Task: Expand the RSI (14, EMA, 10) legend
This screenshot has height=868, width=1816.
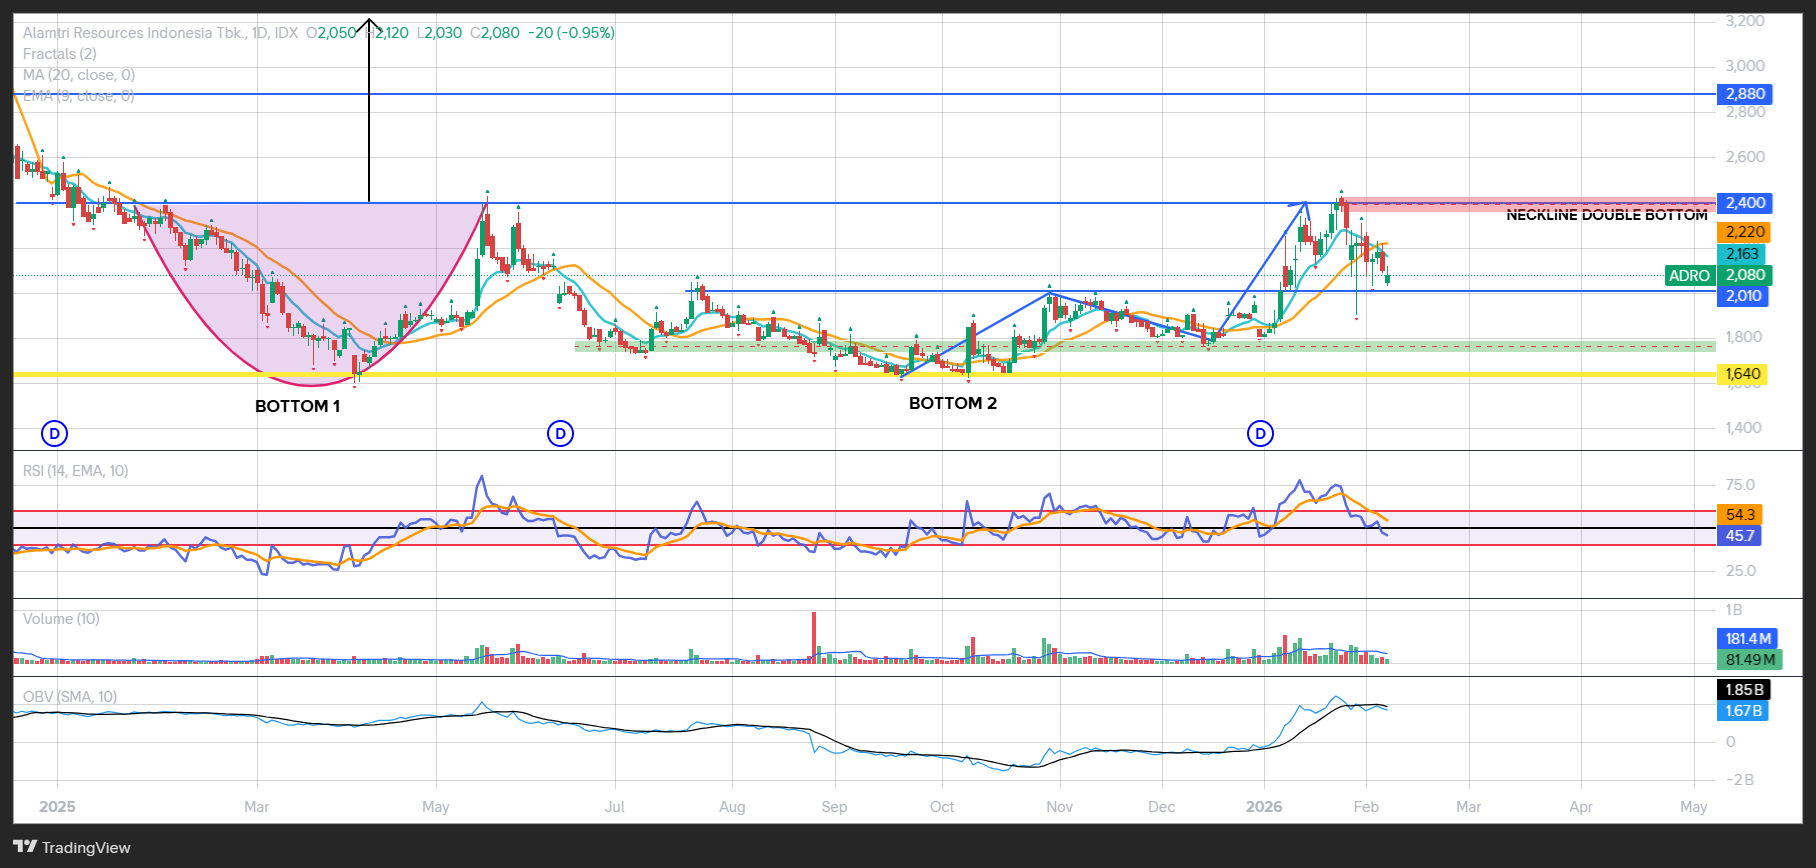Action: click(76, 471)
